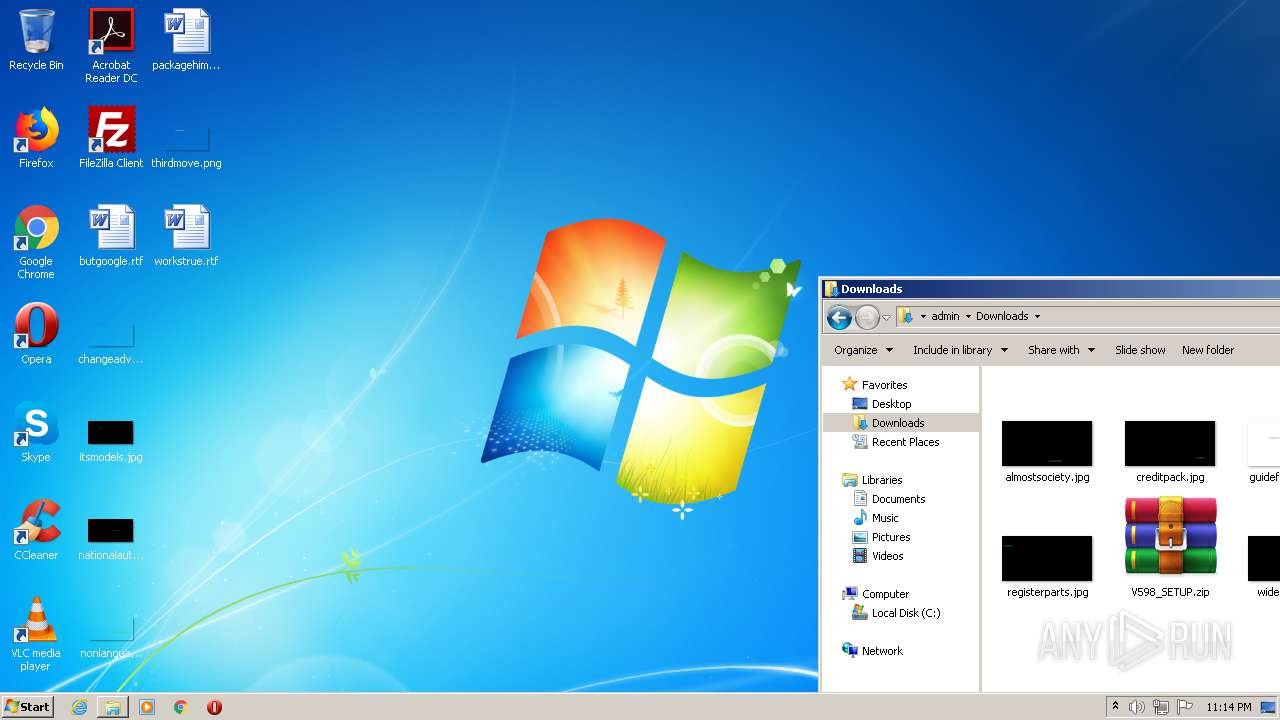Select Downloads in the navigation pane
Screen dimensions: 1280x720
[900, 423]
